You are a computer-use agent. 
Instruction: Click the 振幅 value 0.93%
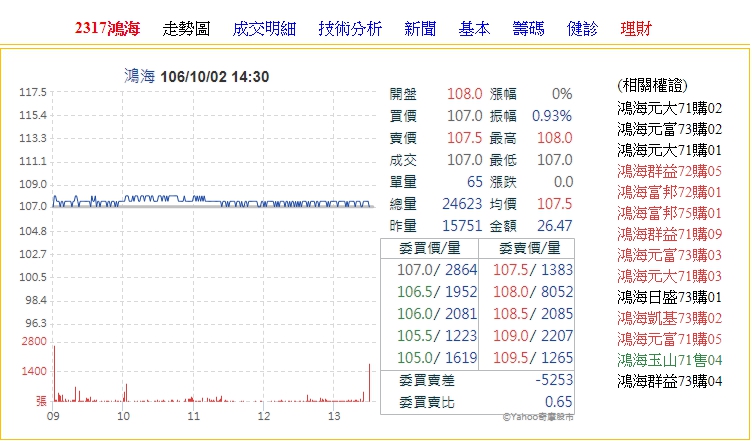[552, 116]
